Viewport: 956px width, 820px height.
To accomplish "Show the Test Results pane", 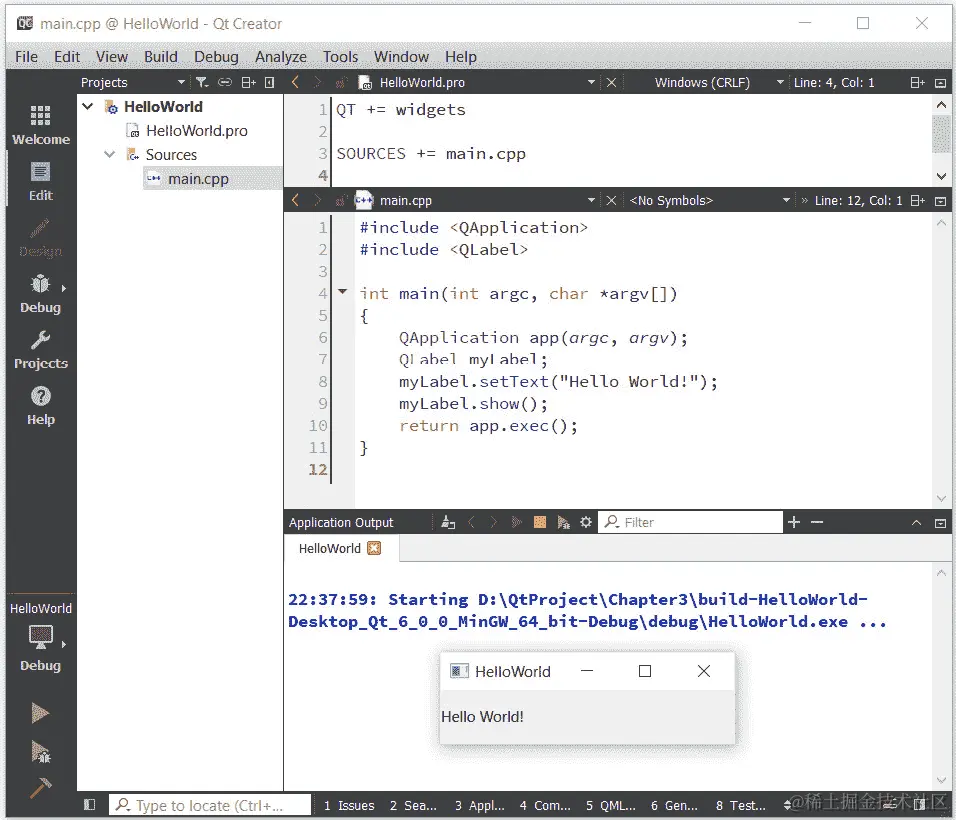I will coord(741,805).
